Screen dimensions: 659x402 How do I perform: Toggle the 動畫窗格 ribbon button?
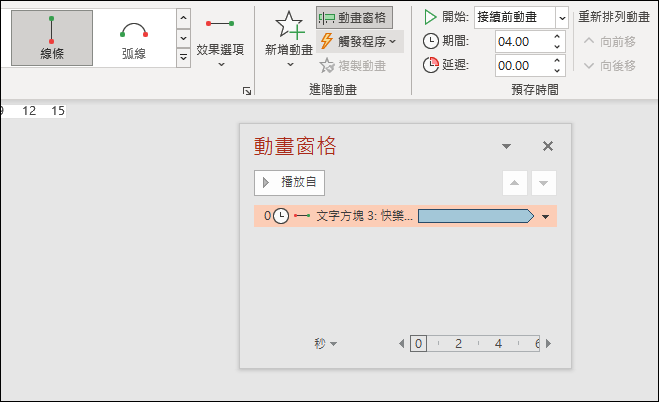pos(354,18)
